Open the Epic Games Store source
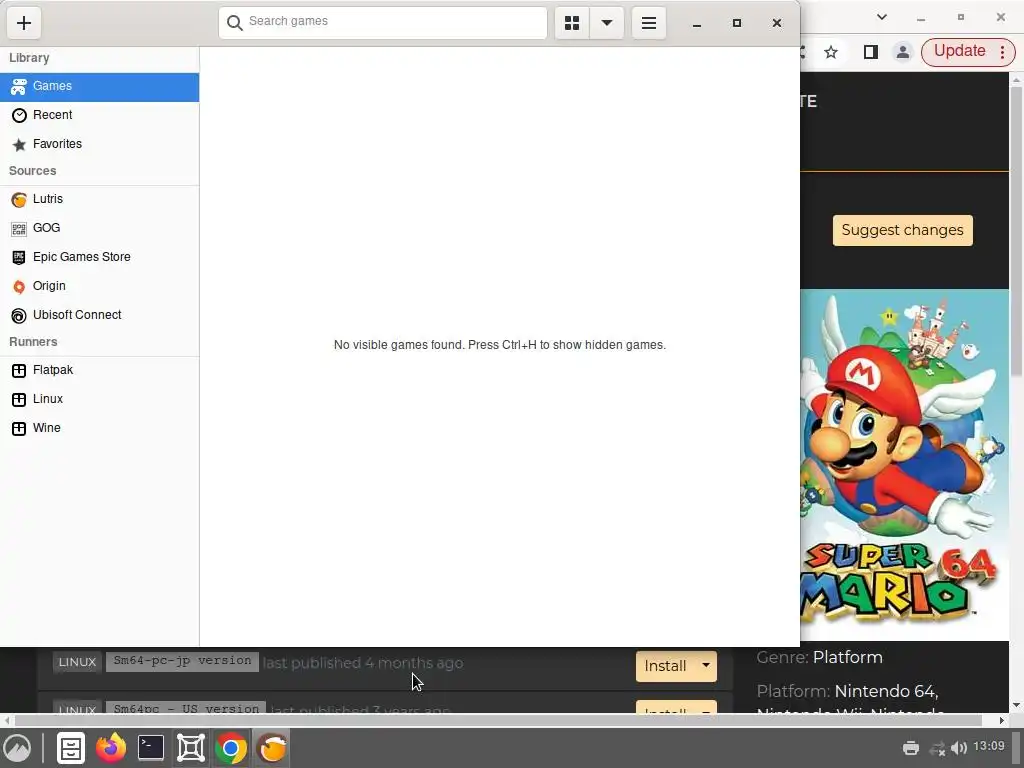This screenshot has height=768, width=1024. (99, 257)
